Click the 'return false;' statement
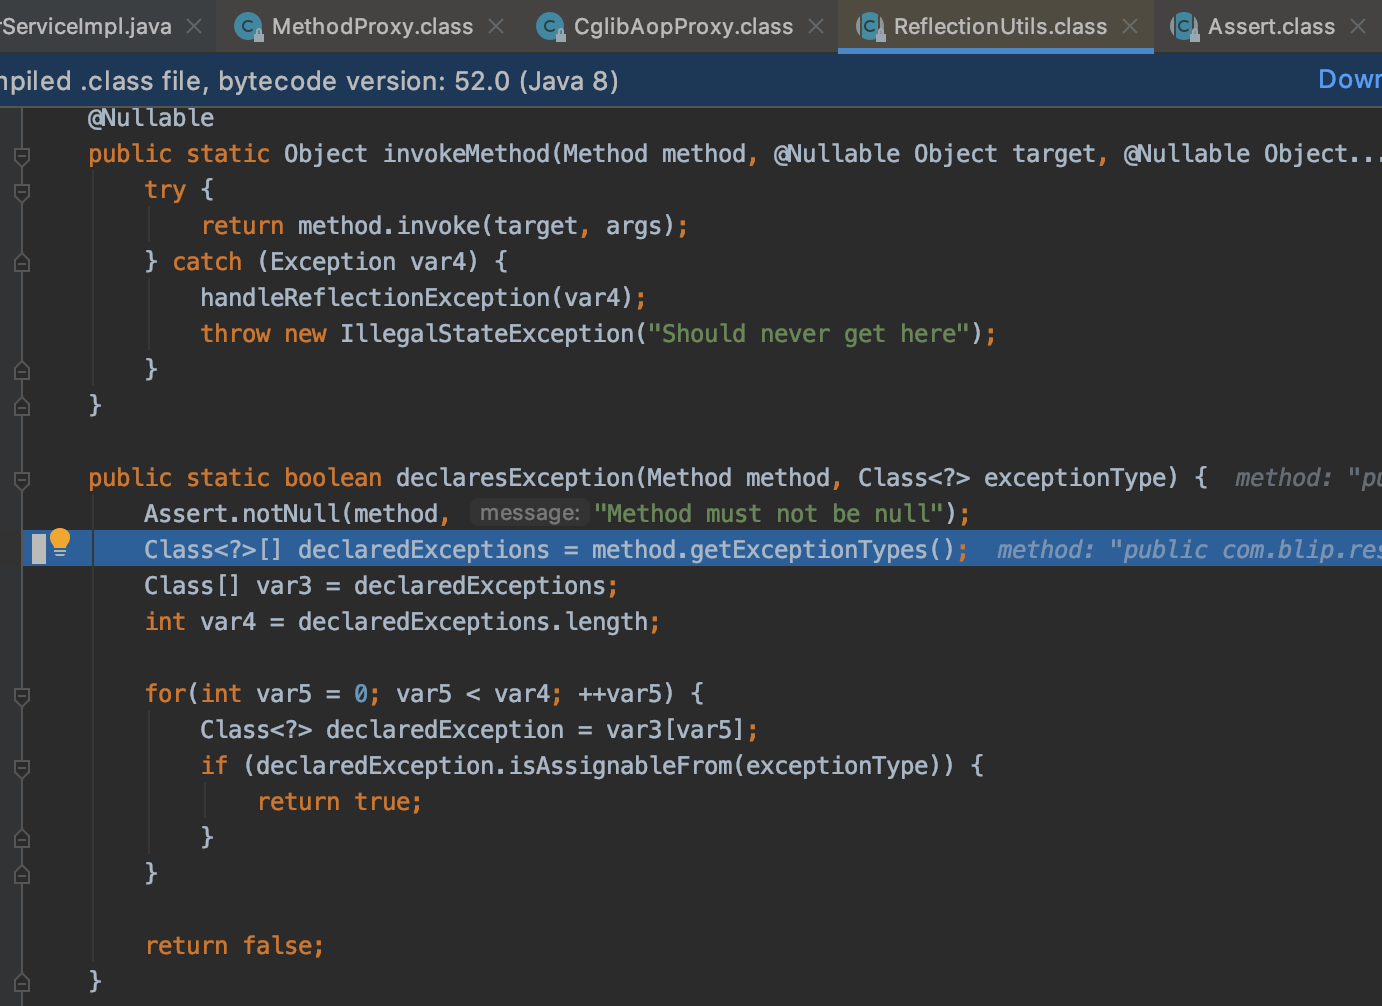Screen dimensions: 1382x1006 (x=234, y=946)
